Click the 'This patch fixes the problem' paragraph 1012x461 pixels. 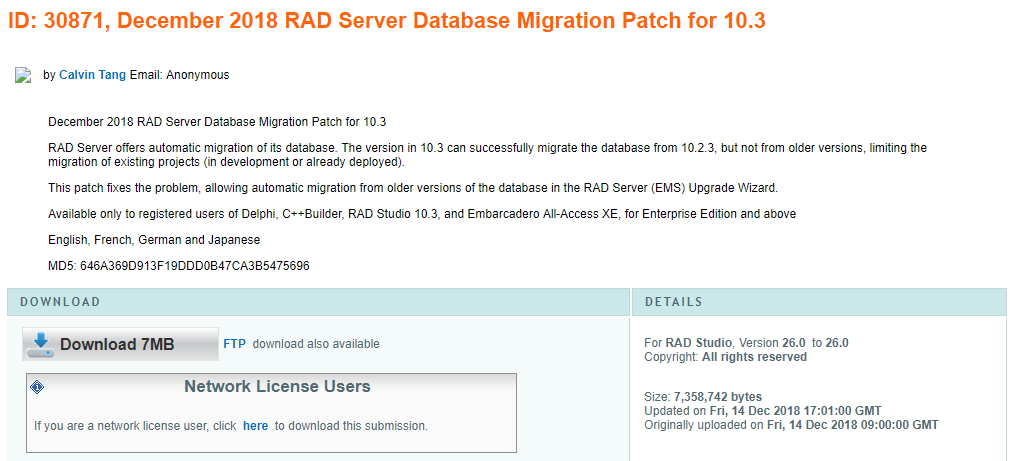click(x=414, y=189)
